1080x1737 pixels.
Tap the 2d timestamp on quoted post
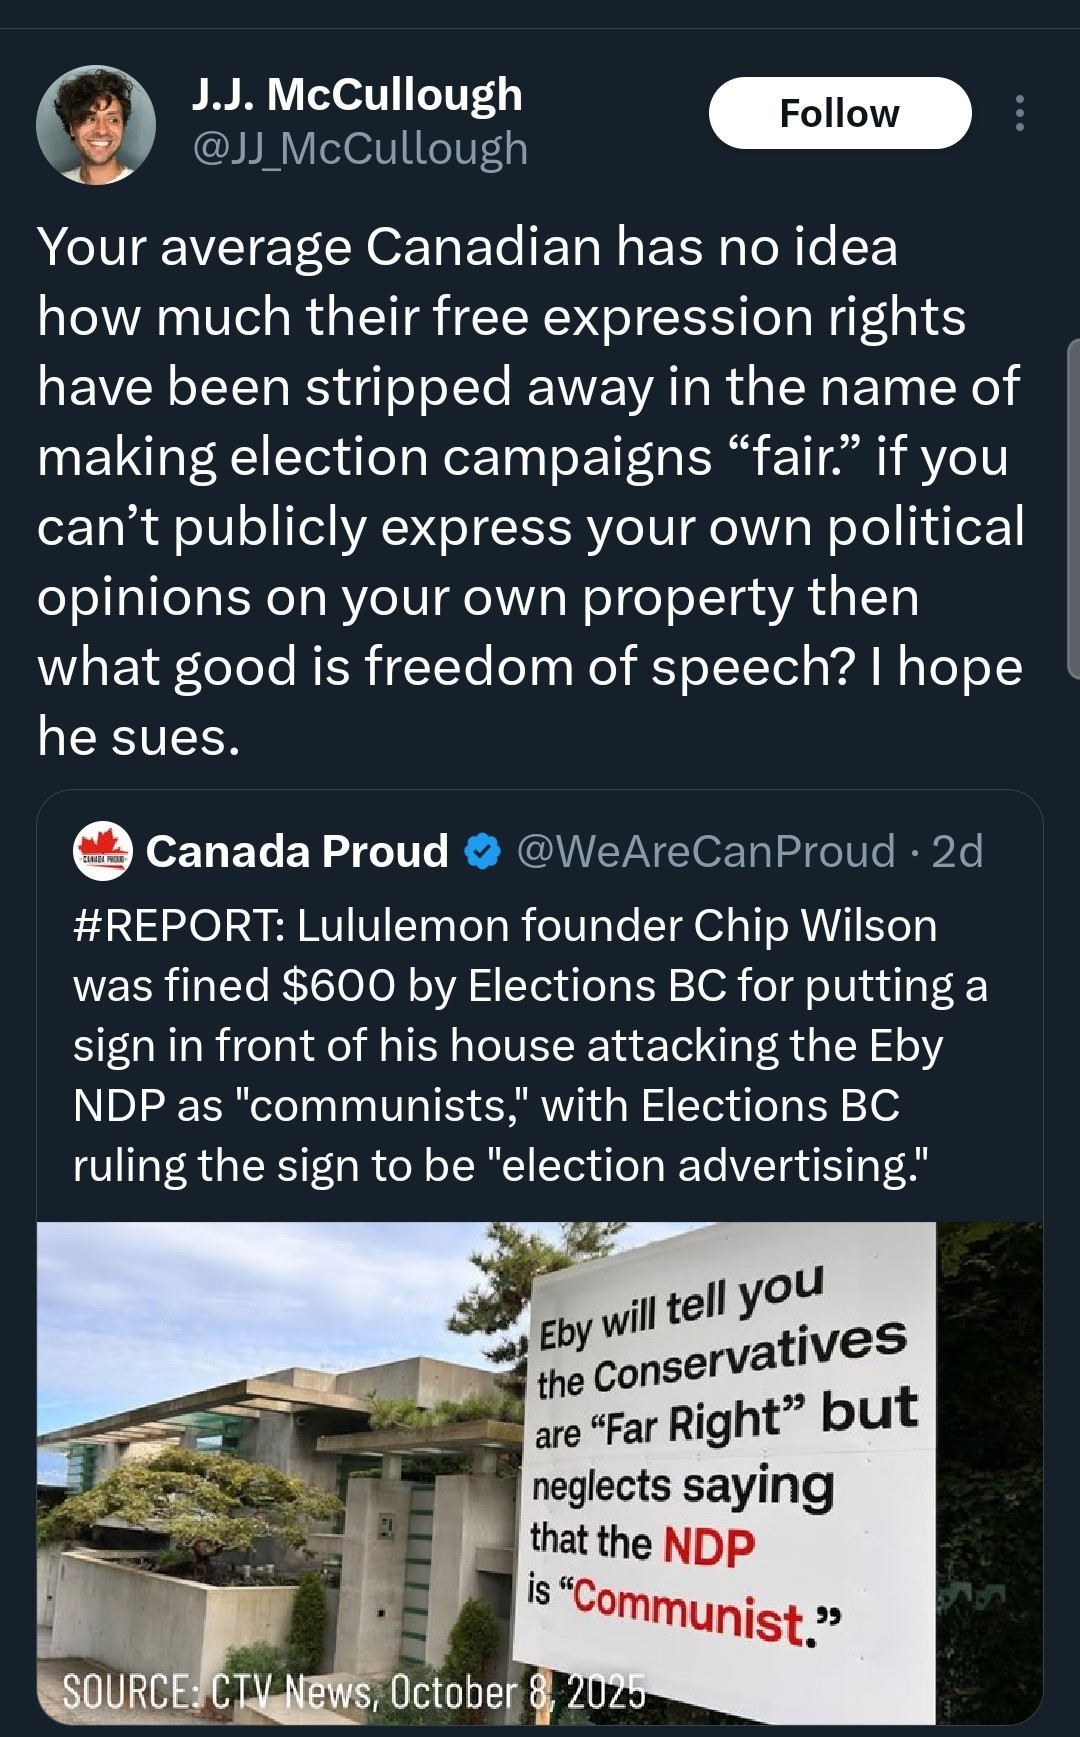[958, 852]
